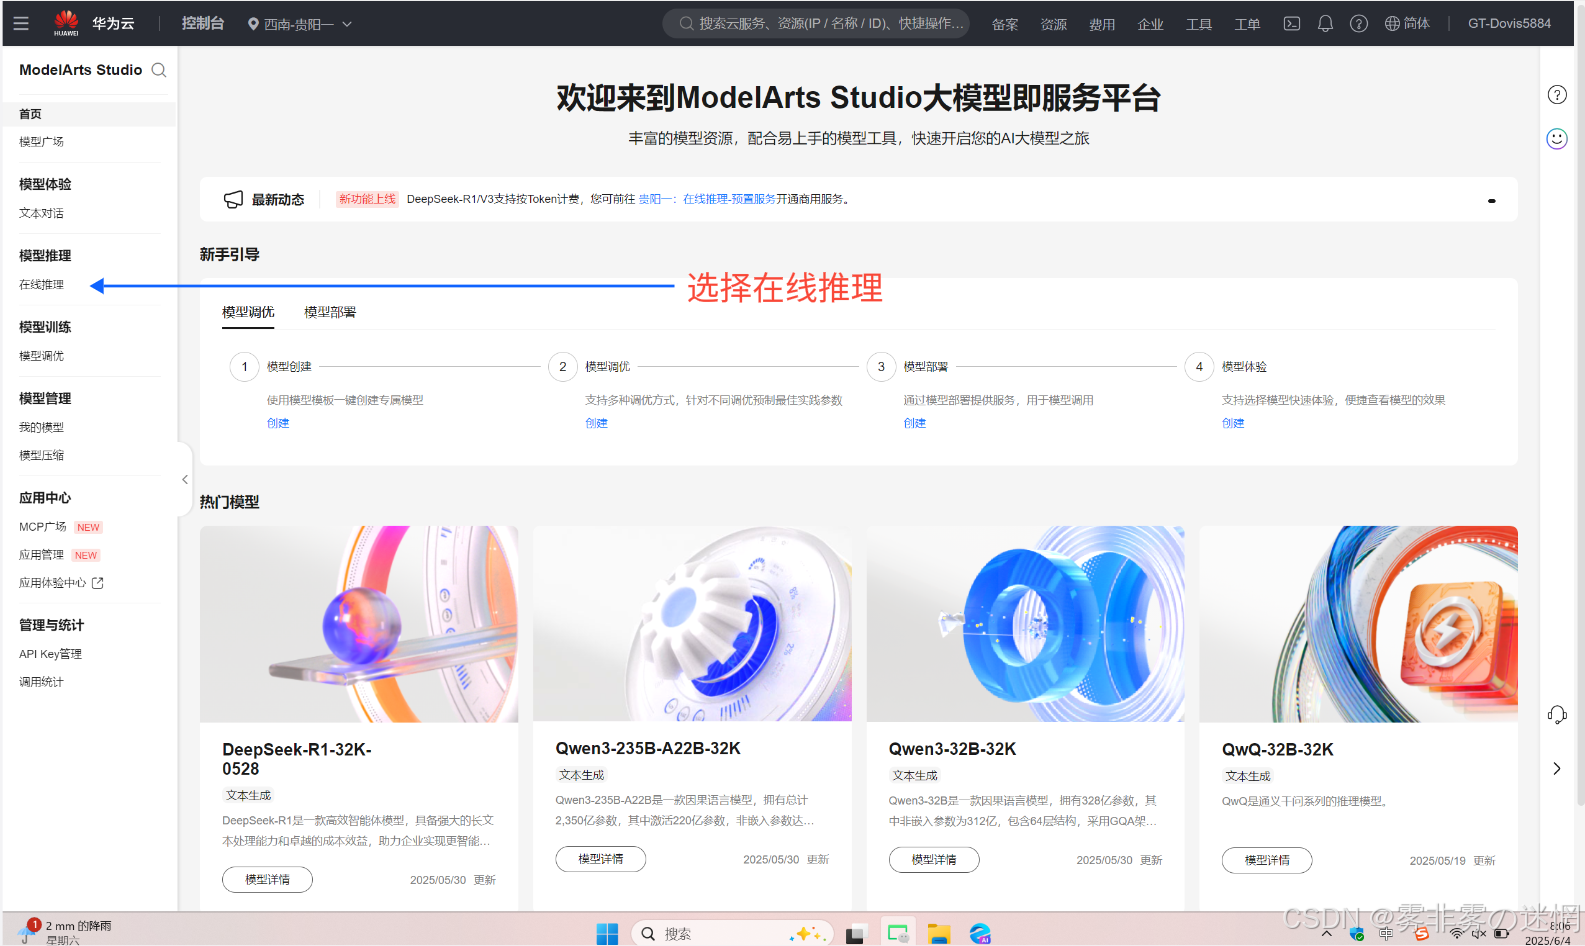Open Task View on the taskbar
The image size is (1585, 946).
(x=855, y=935)
